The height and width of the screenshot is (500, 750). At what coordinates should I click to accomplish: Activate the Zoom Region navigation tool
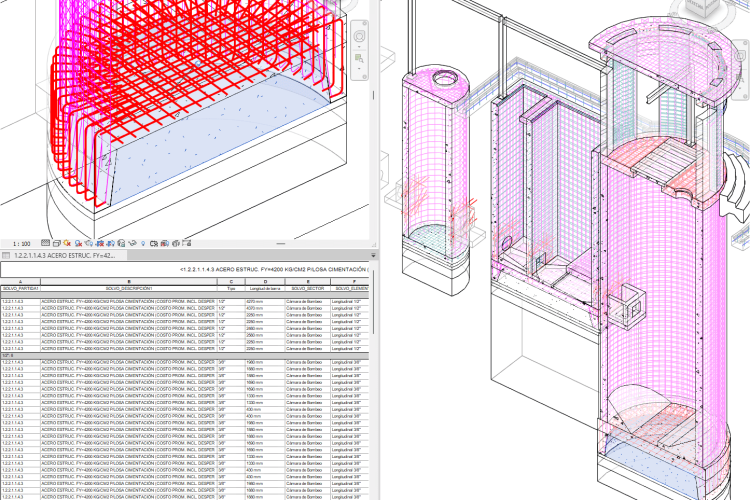coord(359,58)
